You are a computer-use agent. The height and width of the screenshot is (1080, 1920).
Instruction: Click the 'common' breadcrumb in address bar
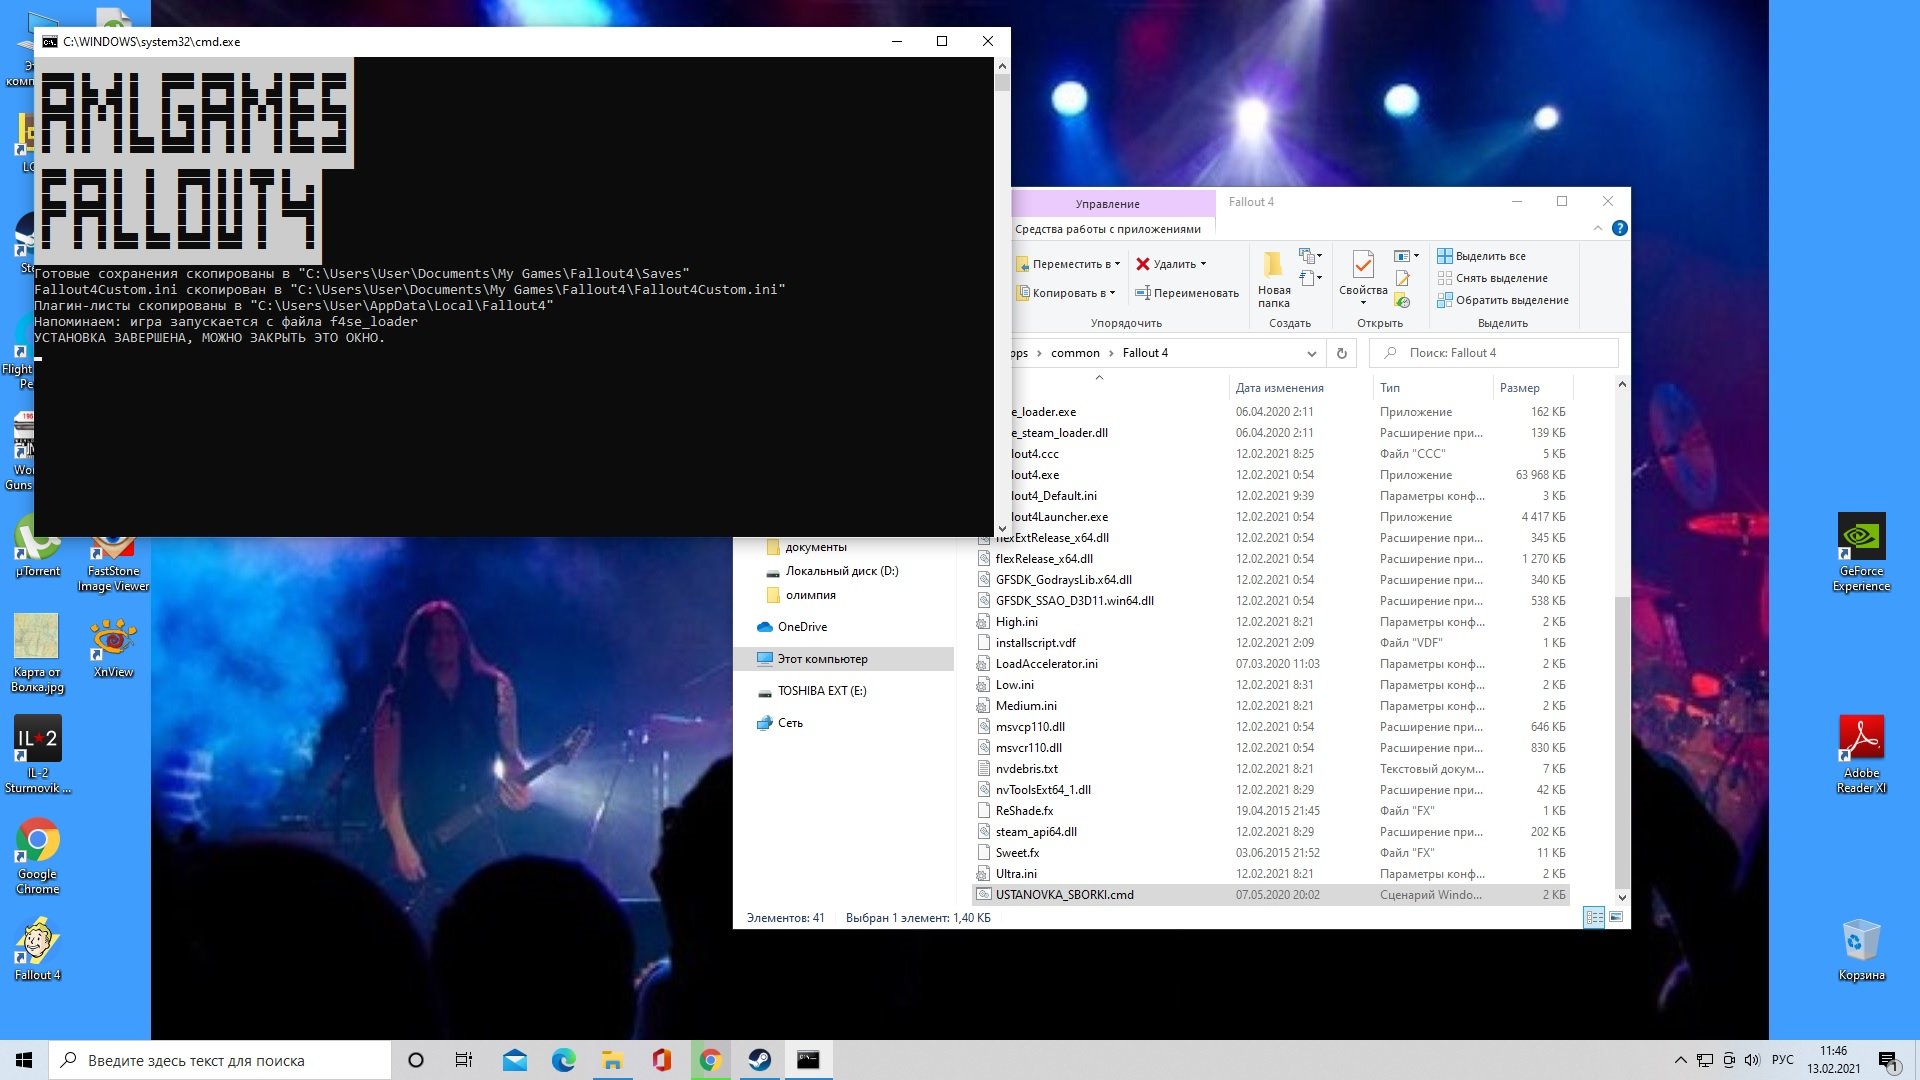(1075, 353)
